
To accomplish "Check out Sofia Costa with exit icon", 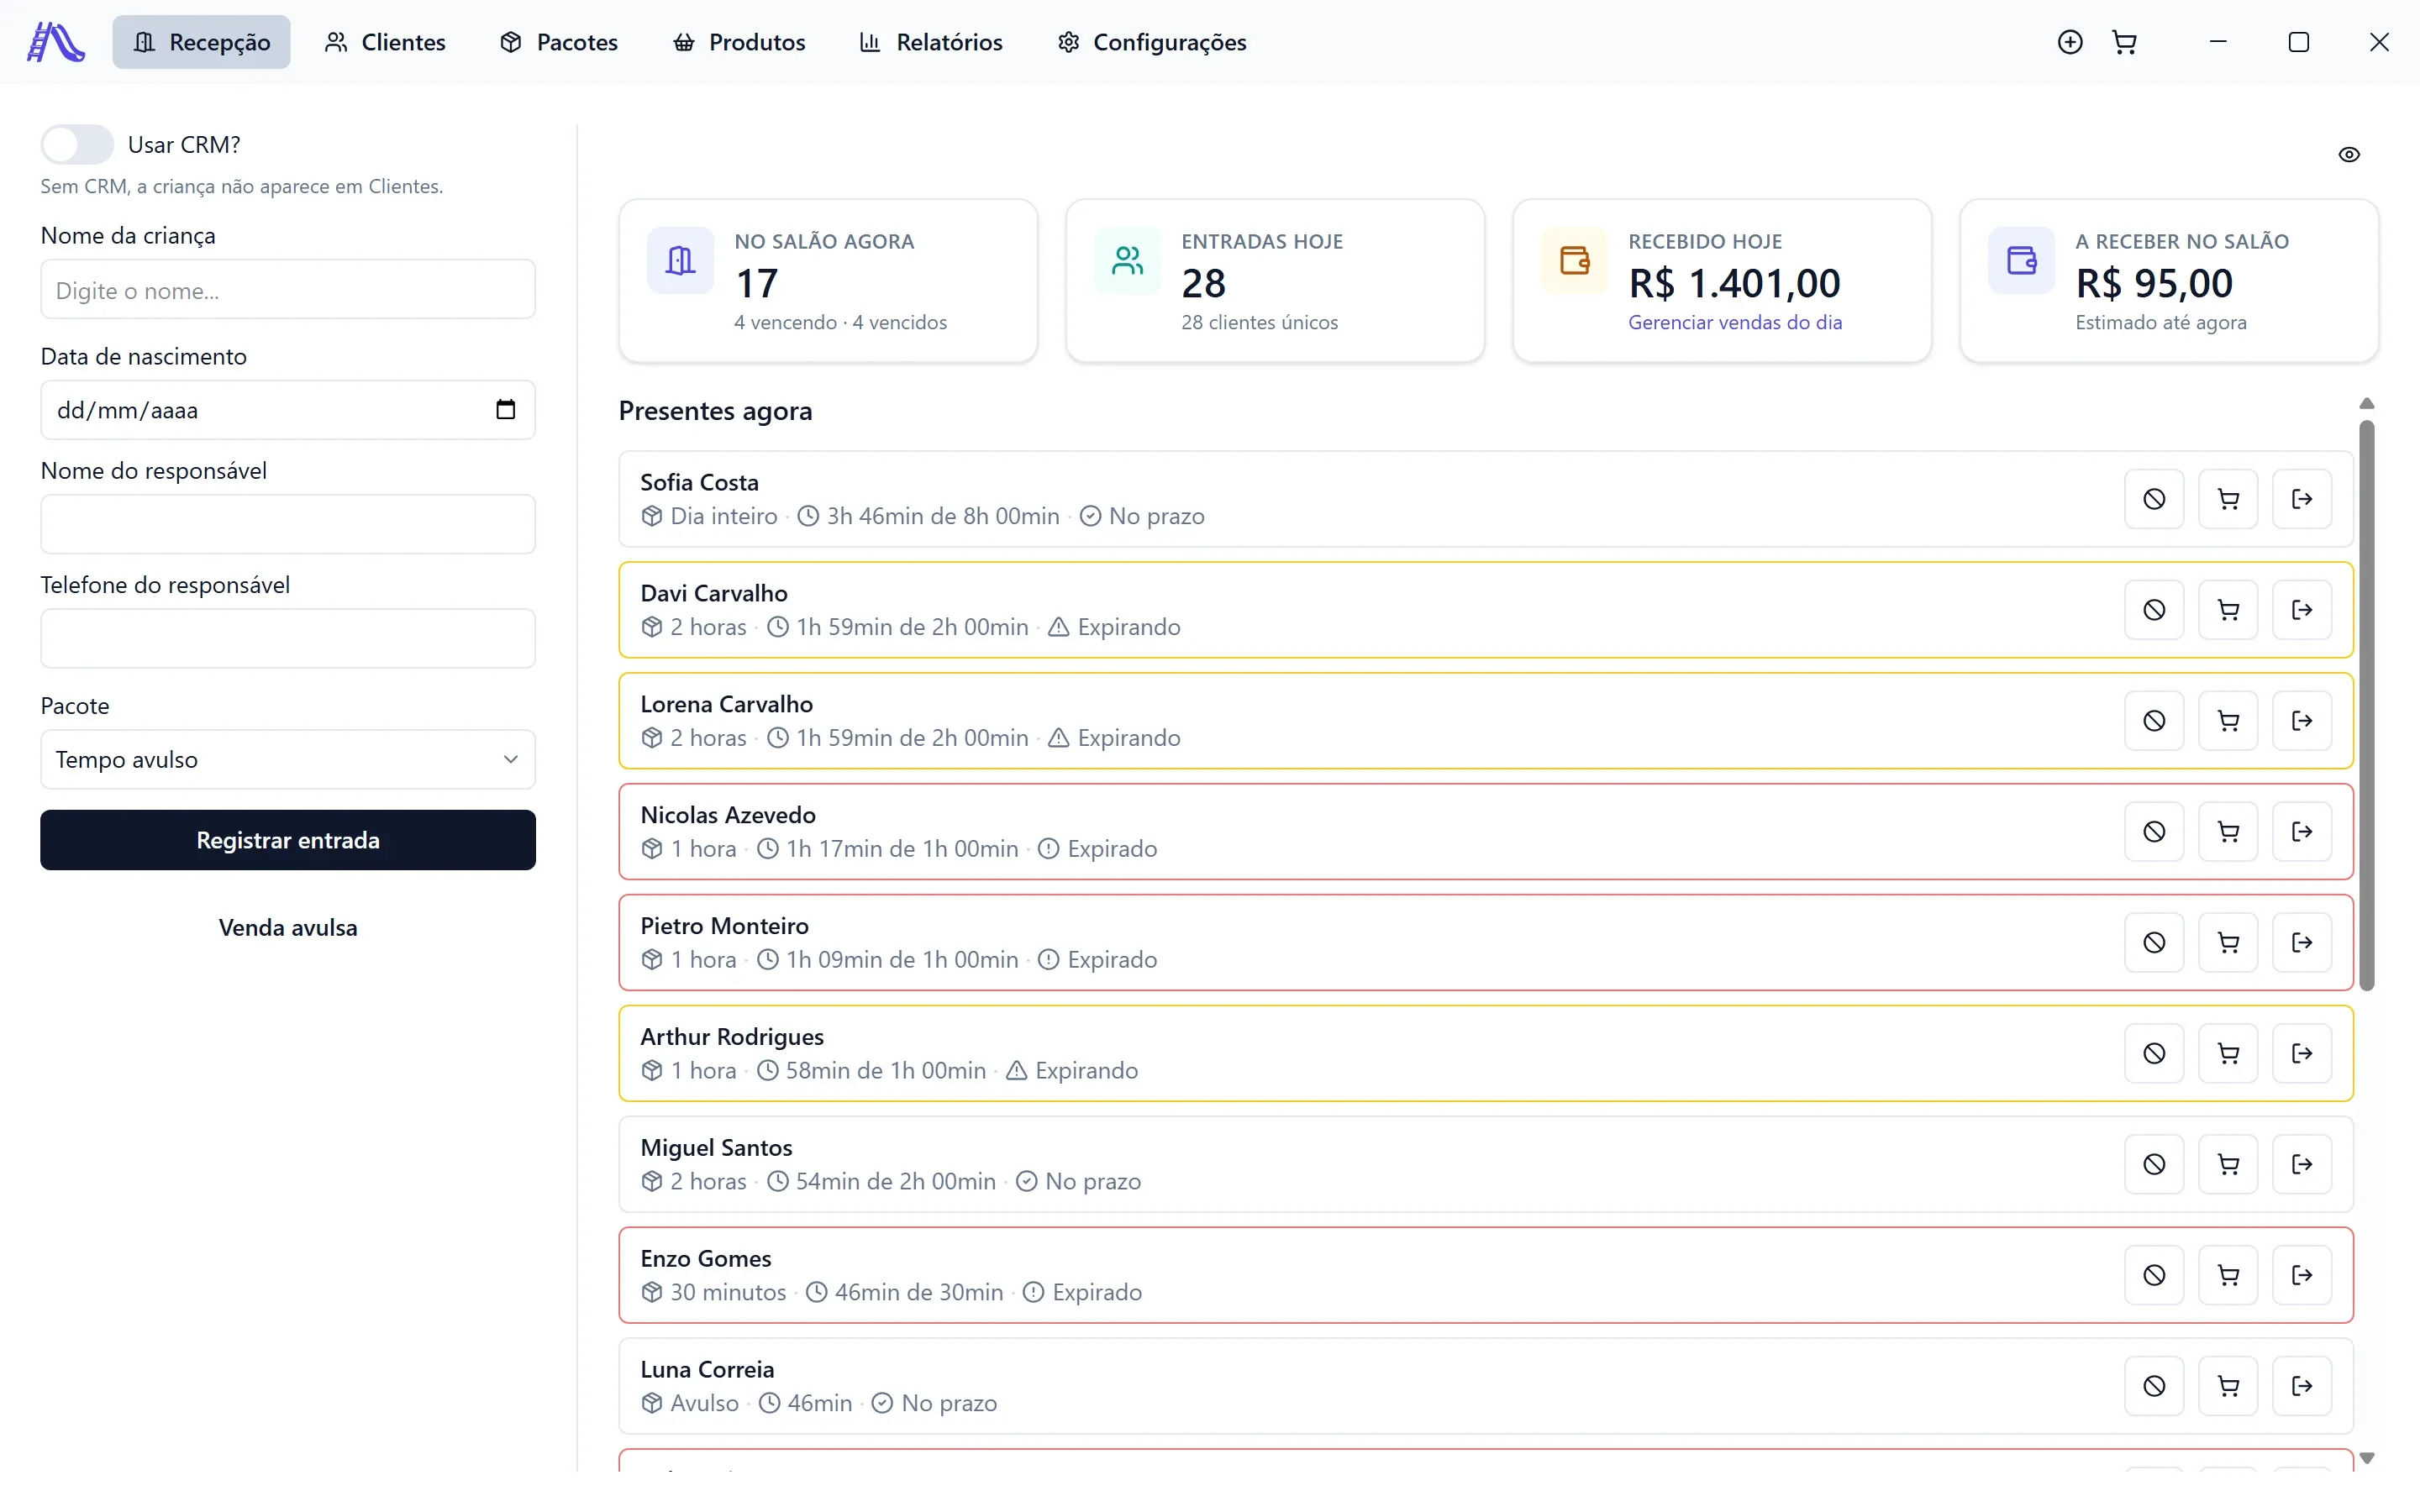I will [x=2302, y=499].
